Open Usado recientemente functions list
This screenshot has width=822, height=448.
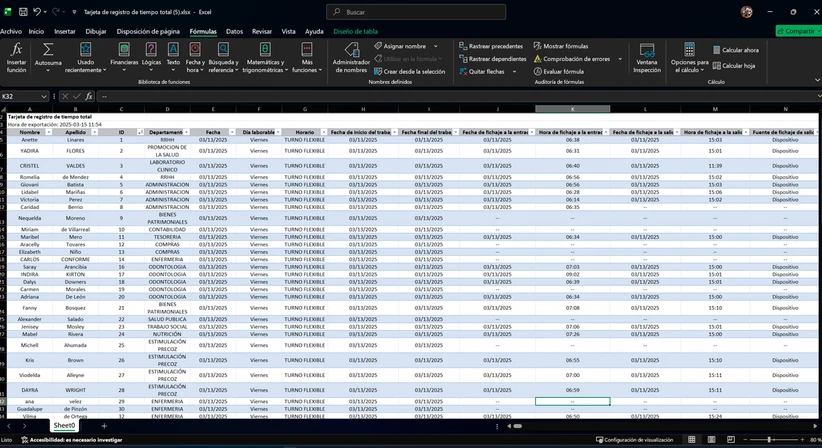pos(85,58)
